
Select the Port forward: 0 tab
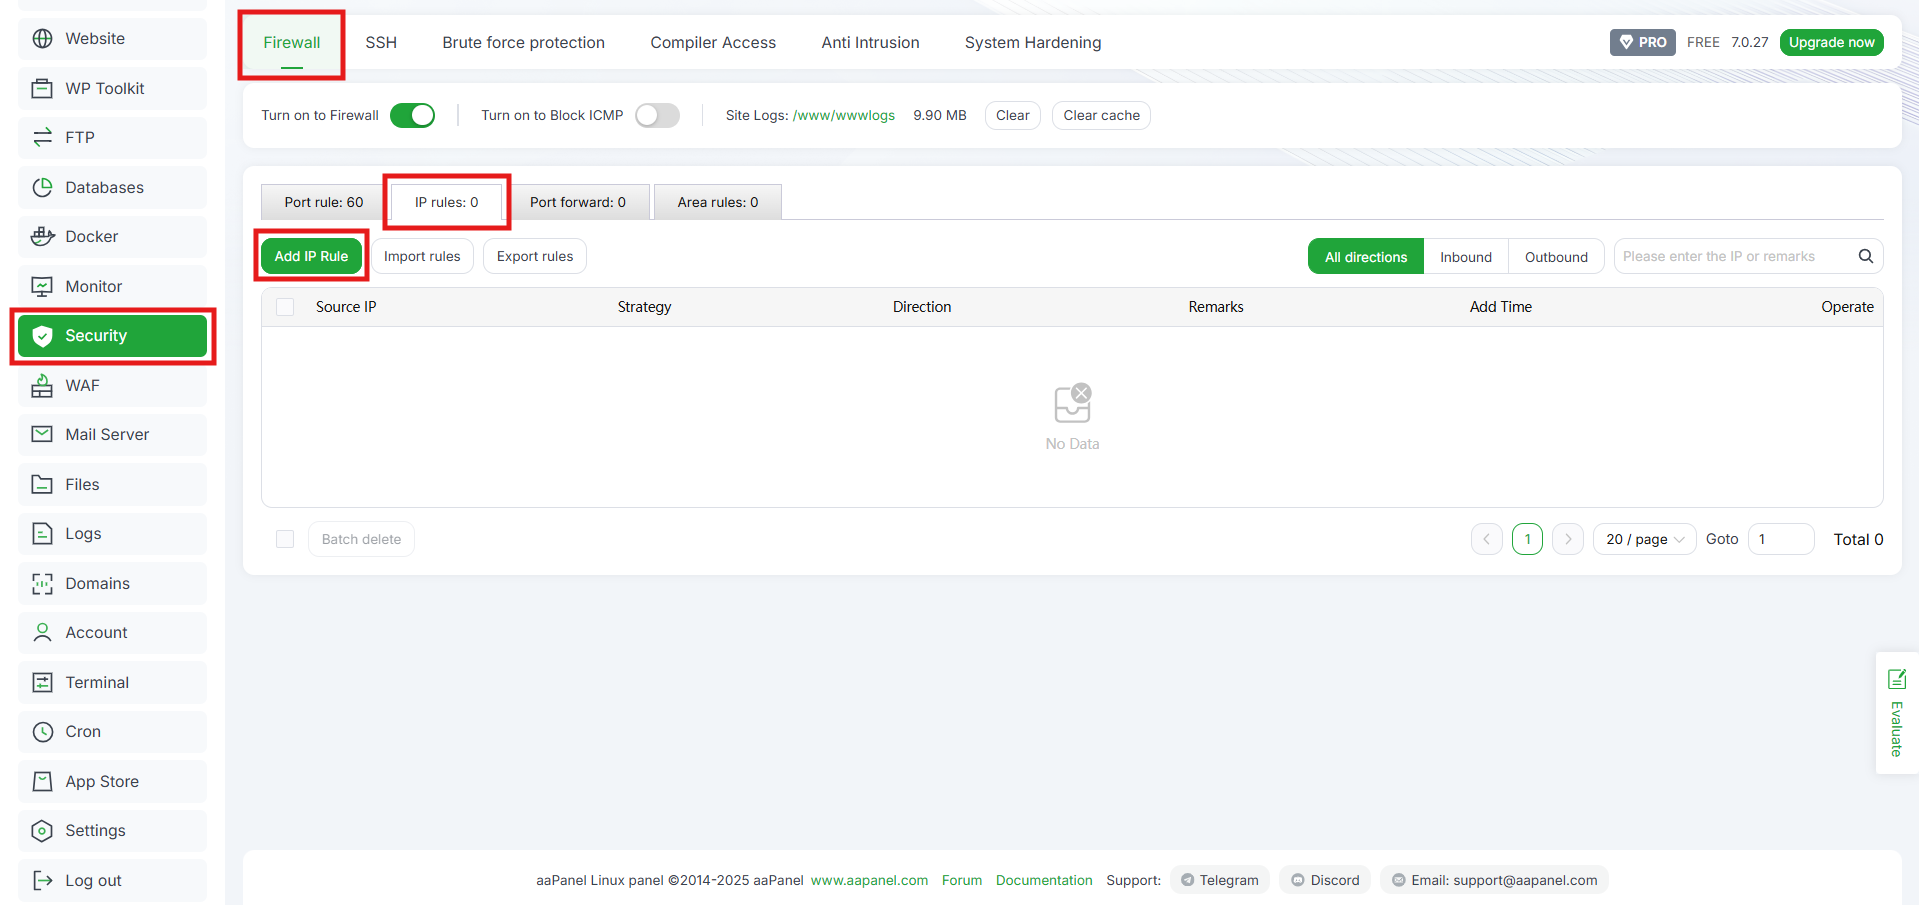[578, 202]
